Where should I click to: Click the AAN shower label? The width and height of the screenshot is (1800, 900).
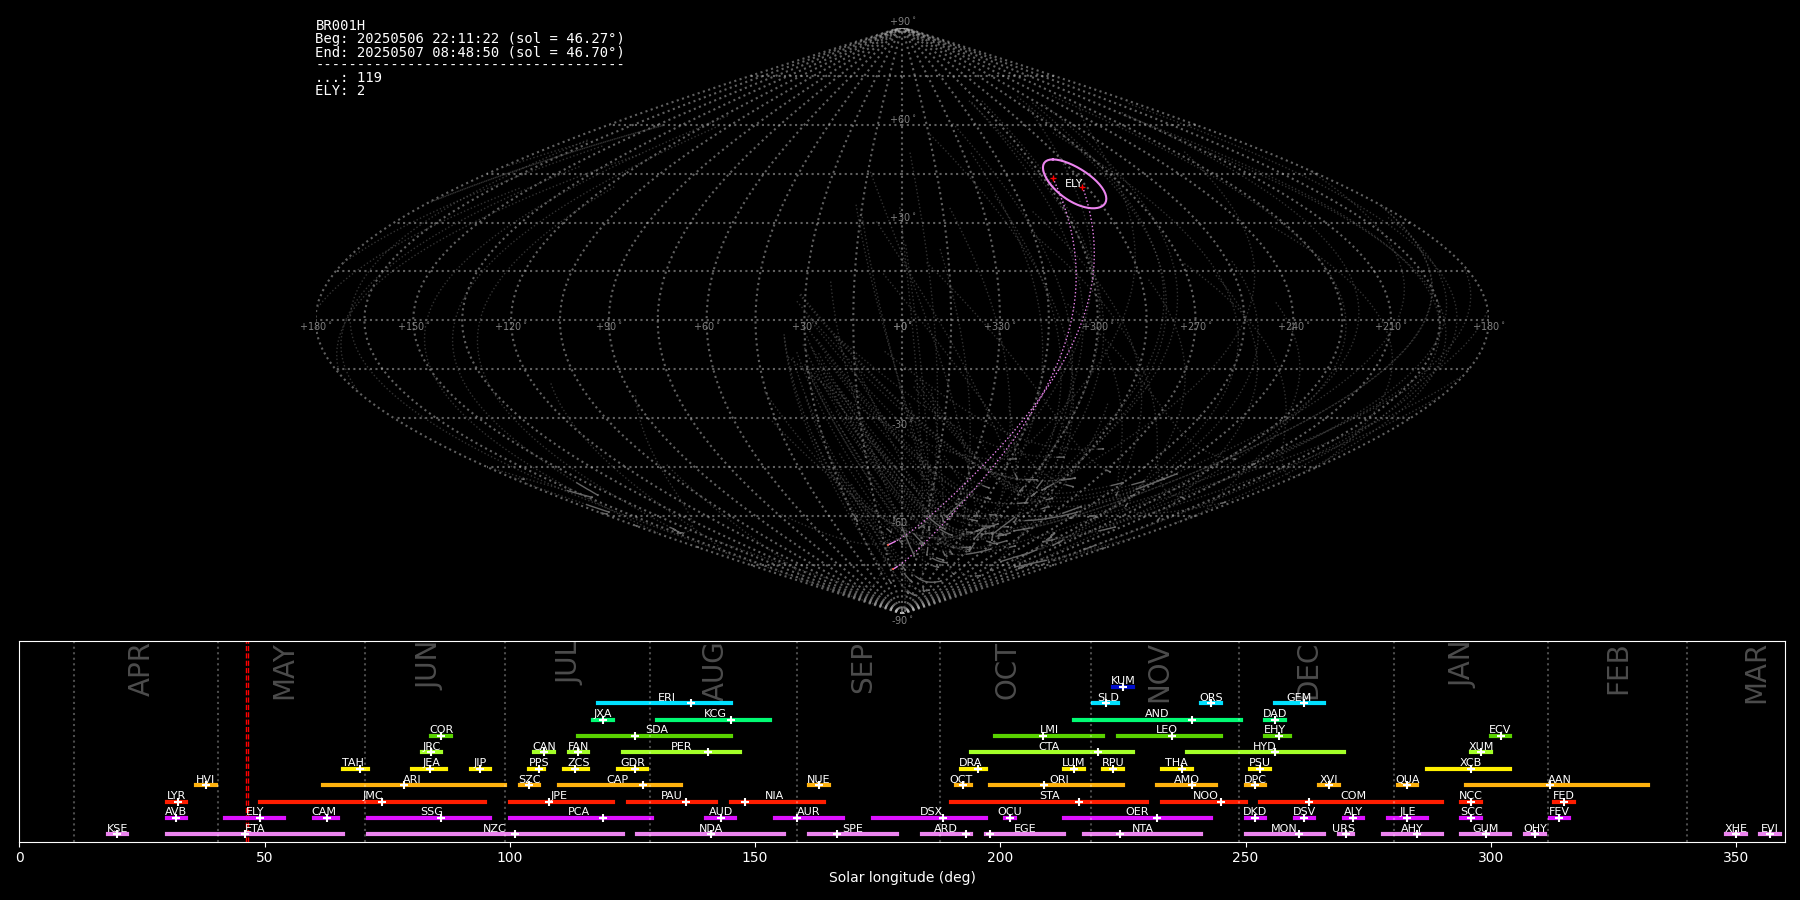[1559, 779]
